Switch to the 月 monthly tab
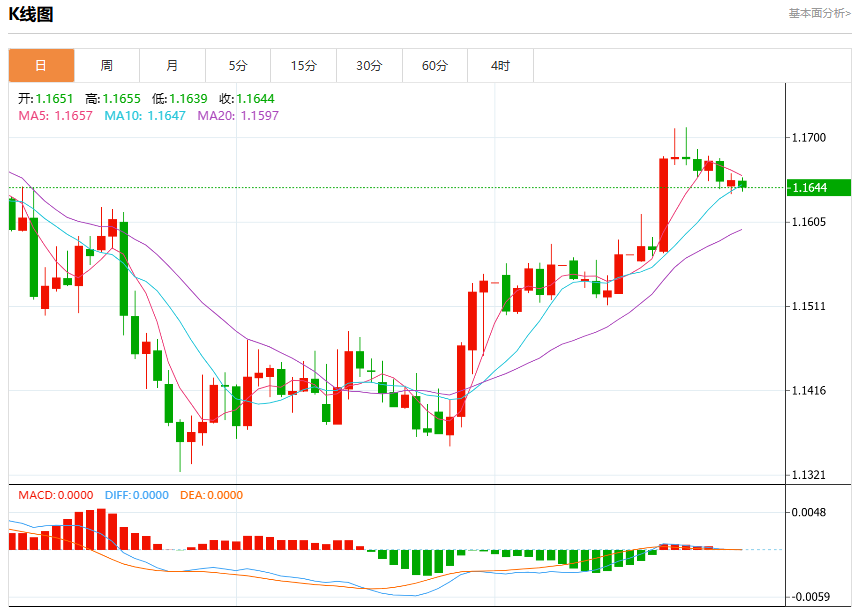 click(x=173, y=66)
